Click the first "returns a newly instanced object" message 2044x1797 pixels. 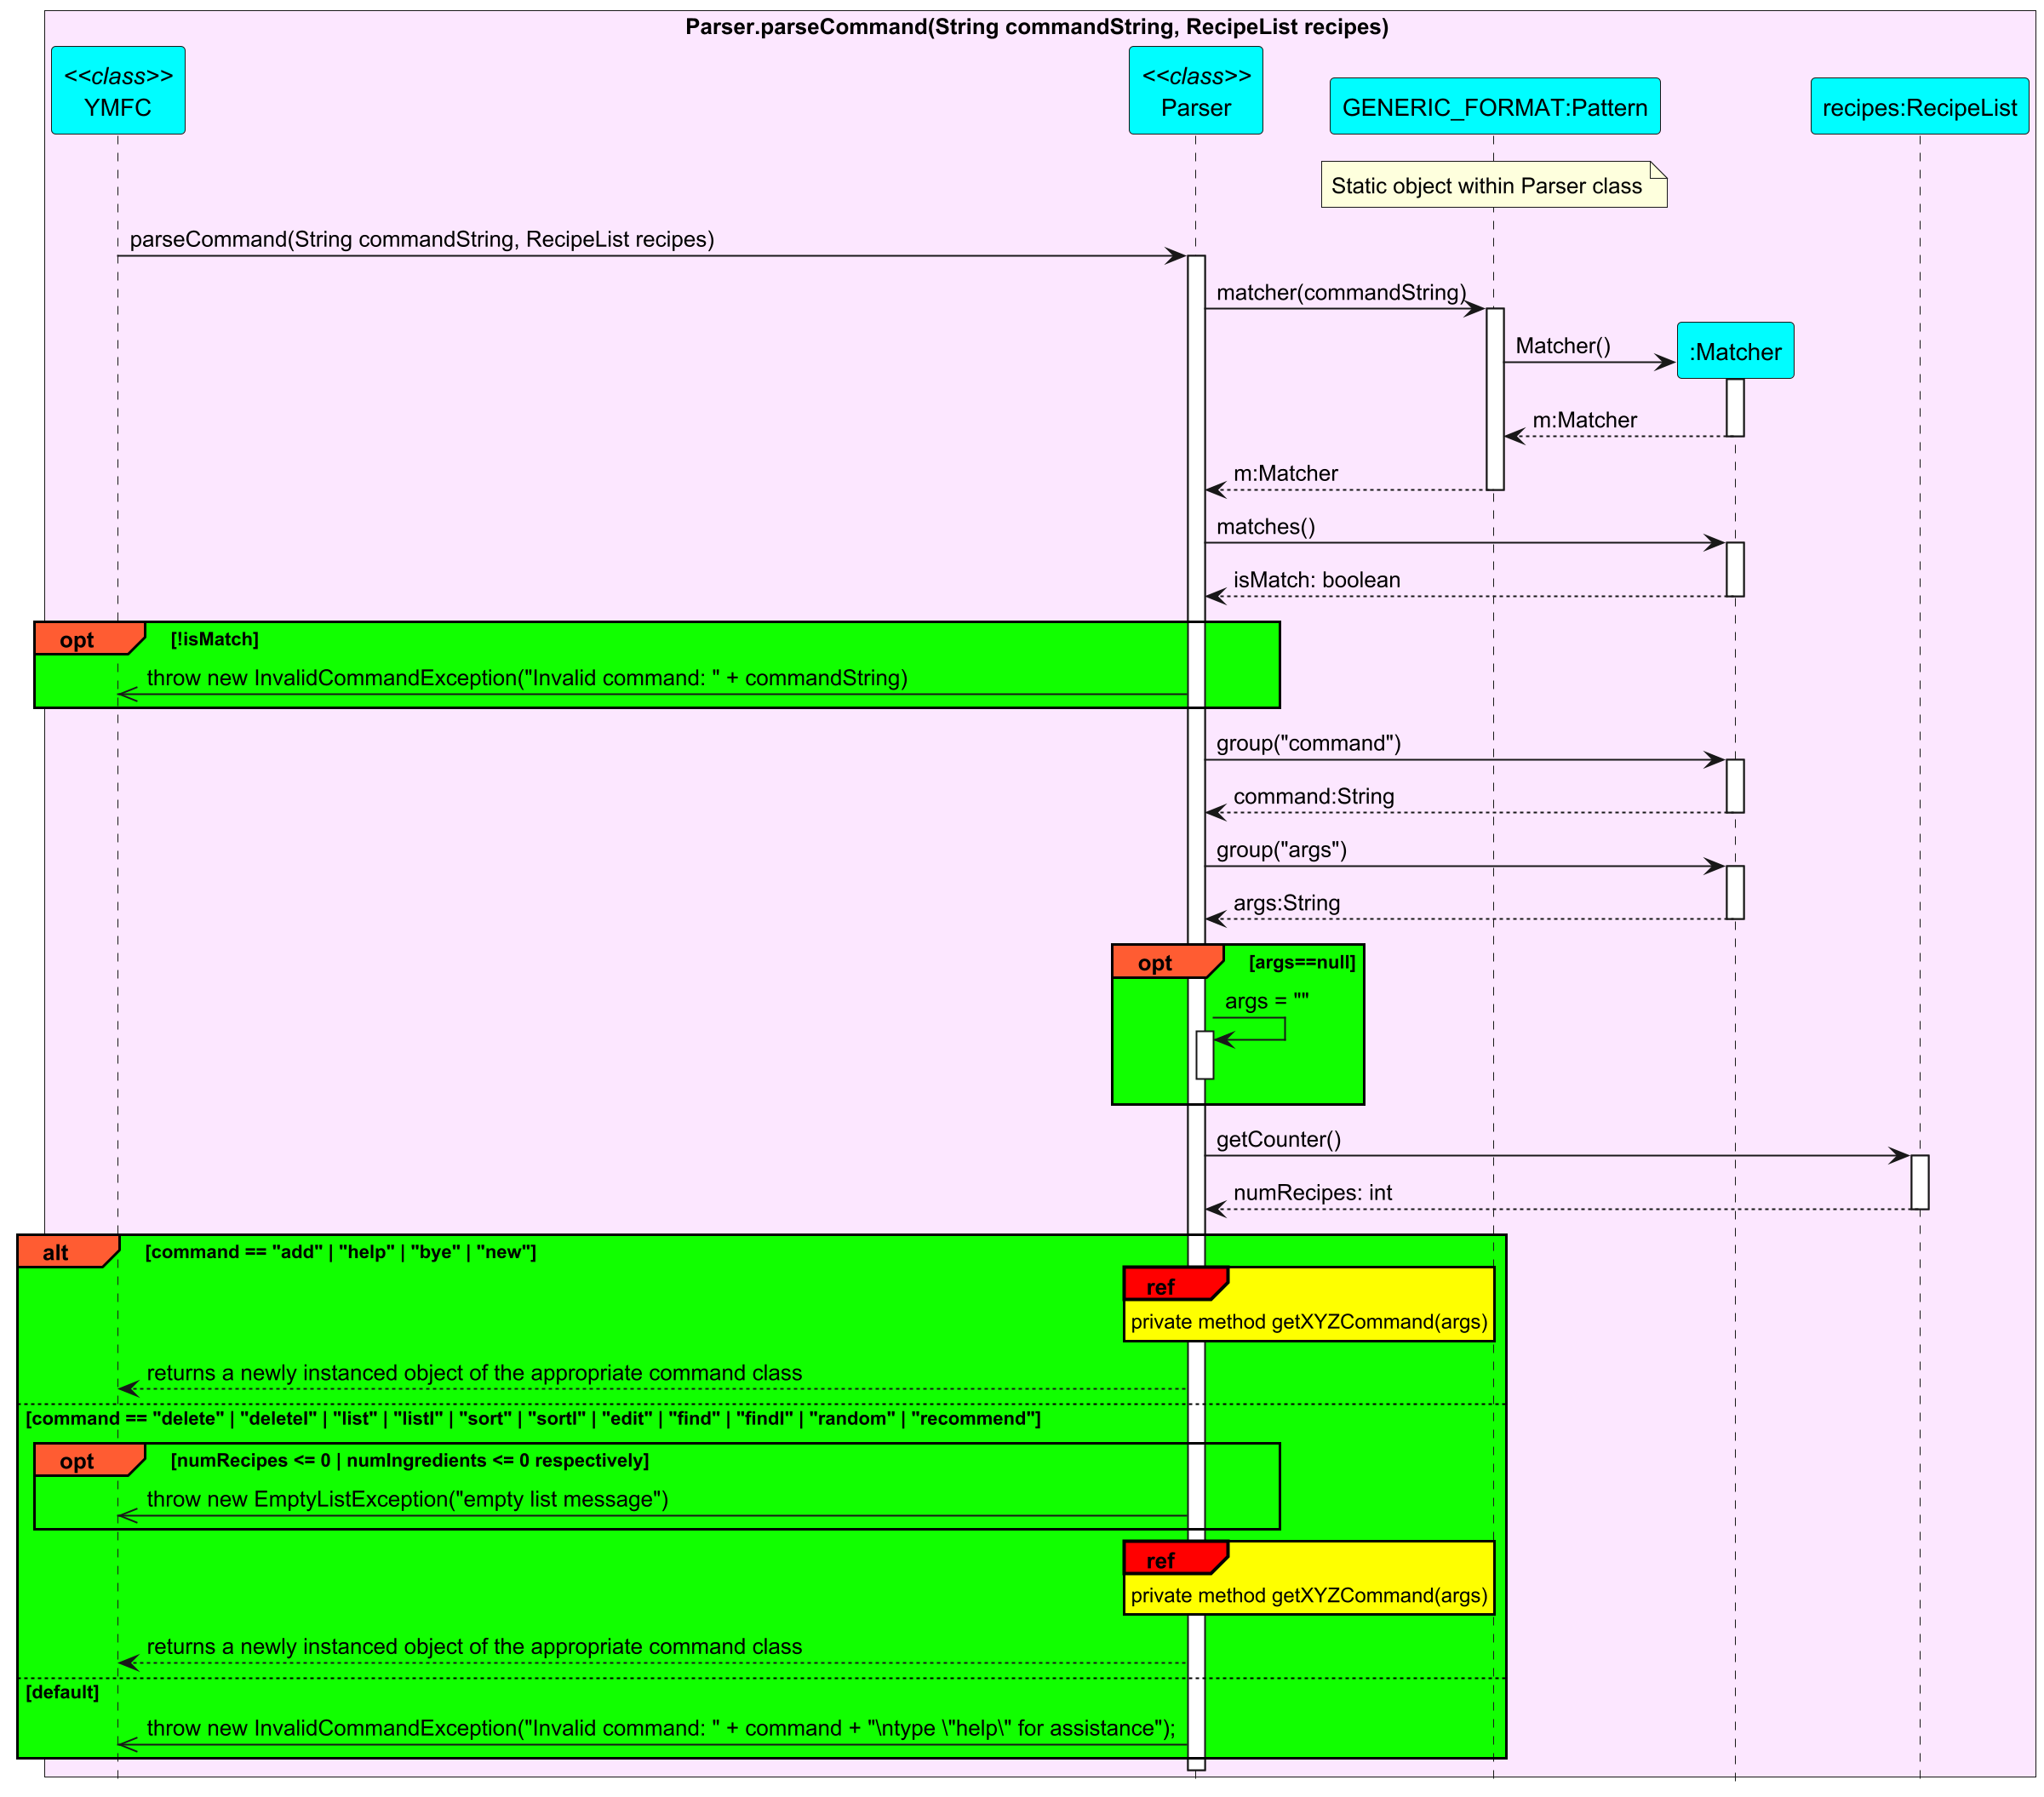tap(474, 1373)
